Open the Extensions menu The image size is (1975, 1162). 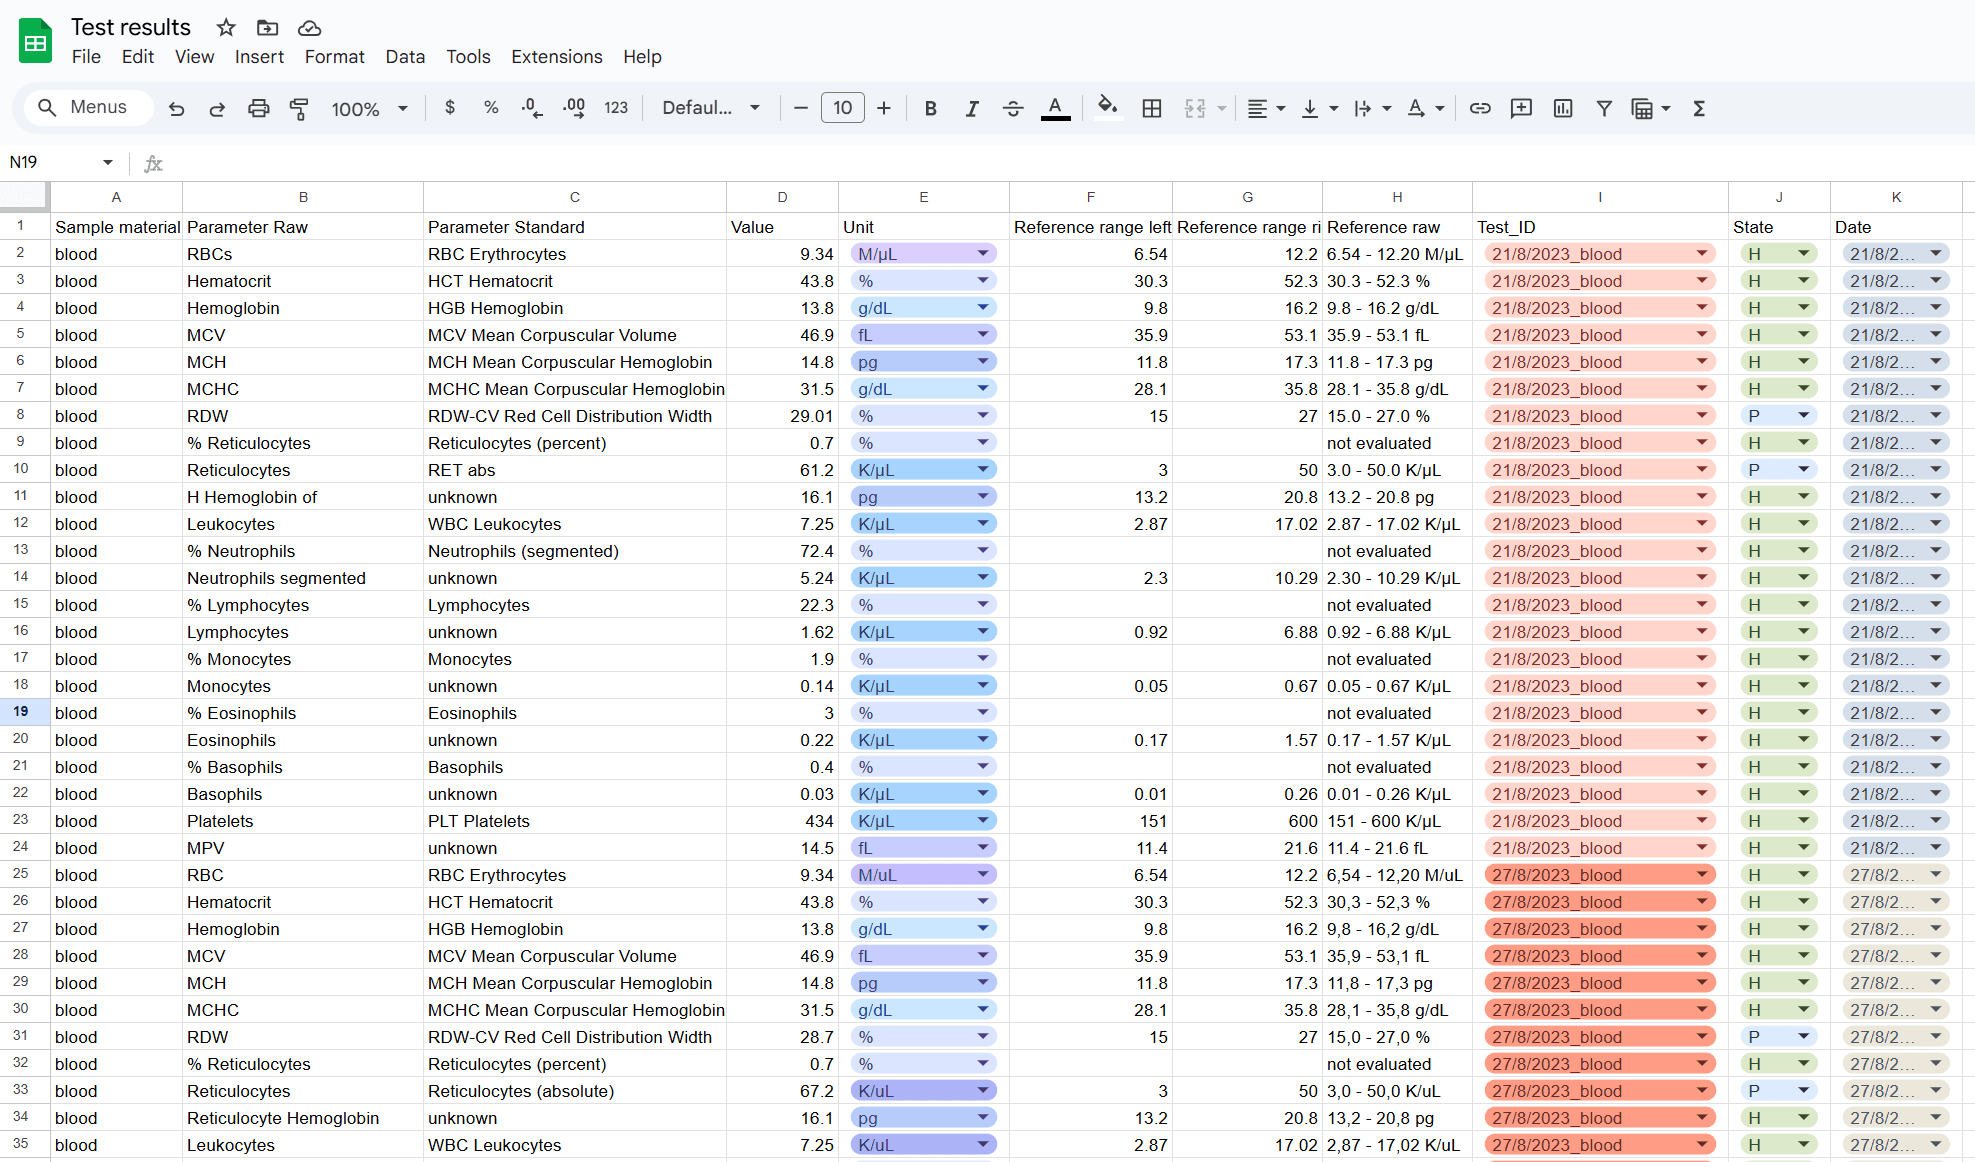pyautogui.click(x=556, y=57)
